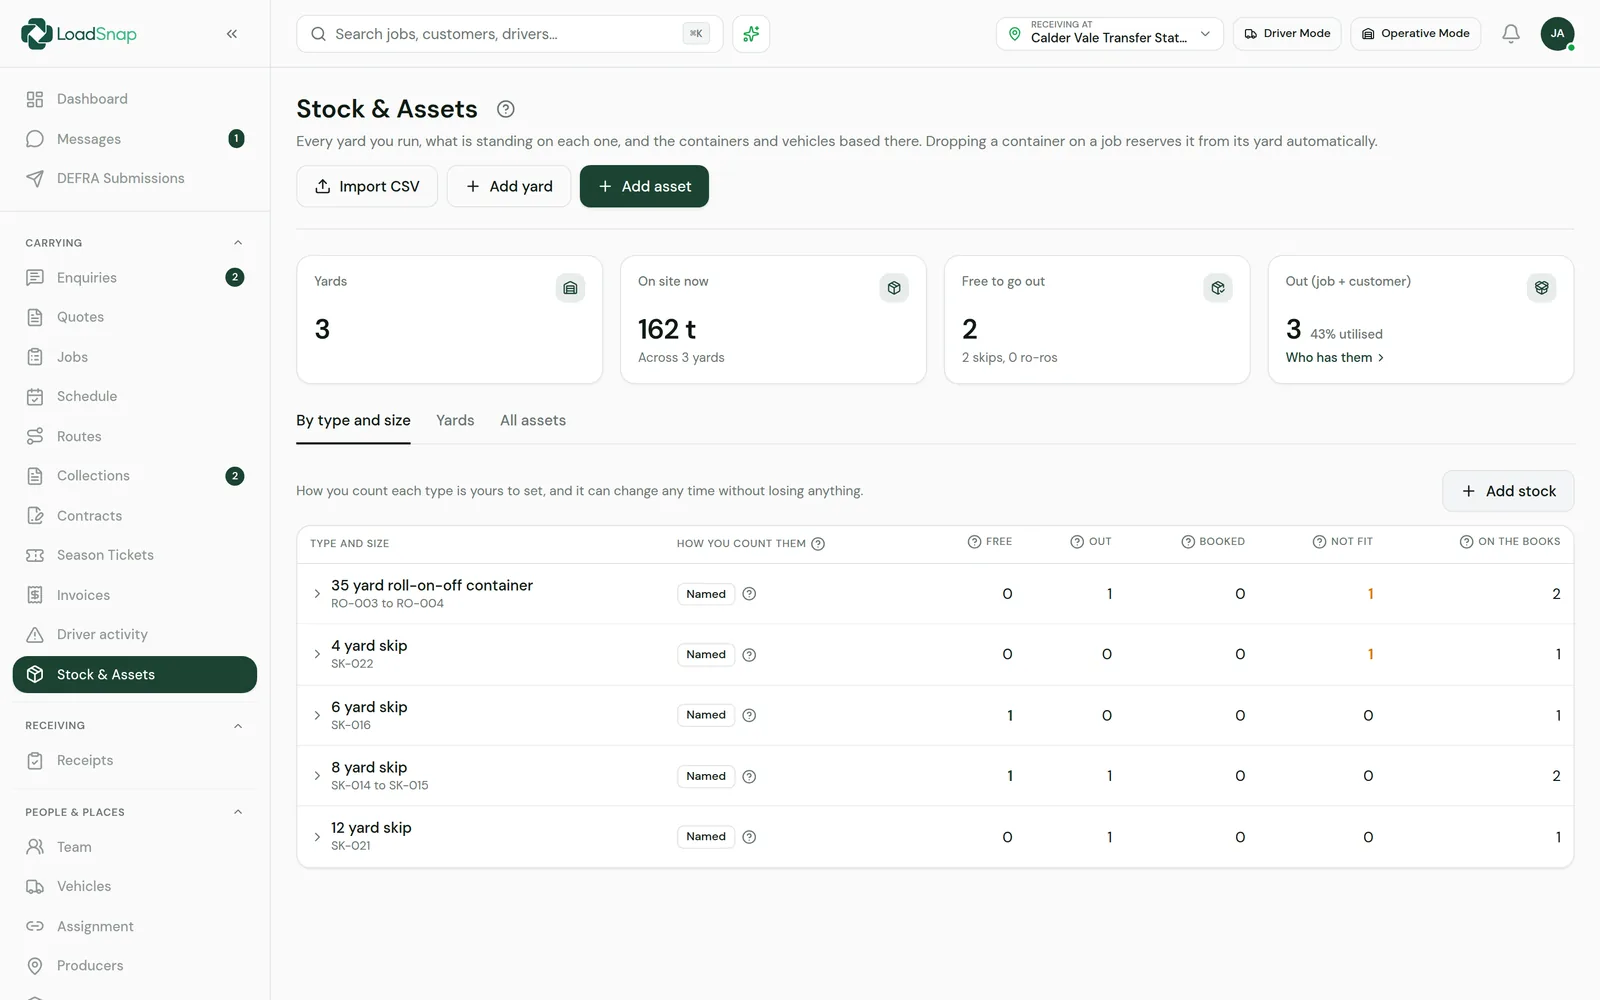
Task: Click the Yards card warehouse icon
Action: [570, 288]
